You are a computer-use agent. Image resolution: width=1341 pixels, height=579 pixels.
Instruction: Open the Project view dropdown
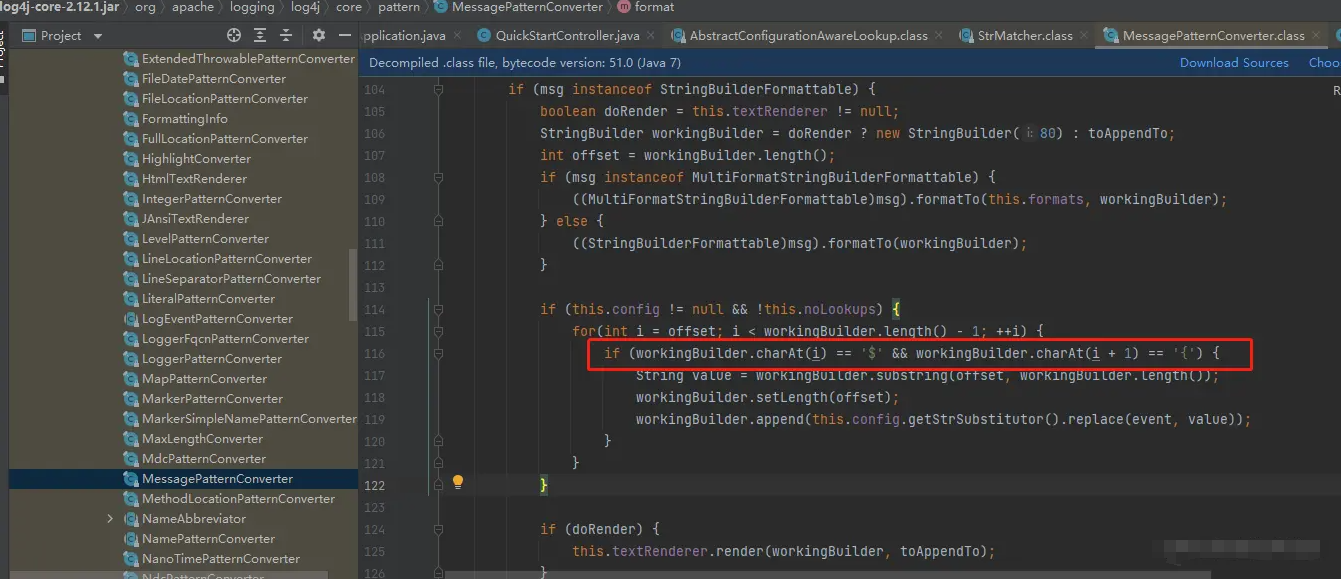click(x=97, y=36)
